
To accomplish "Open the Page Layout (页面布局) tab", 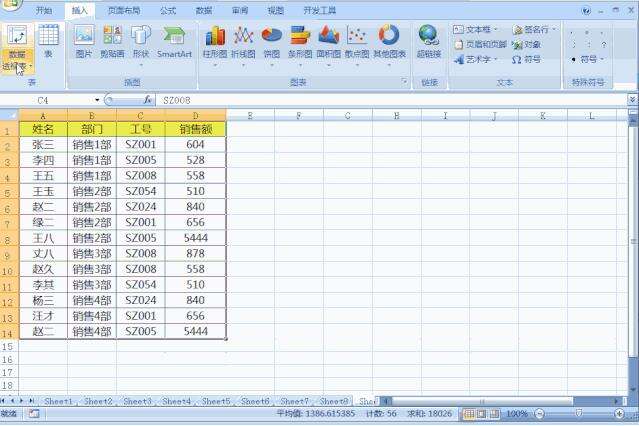I will point(124,11).
